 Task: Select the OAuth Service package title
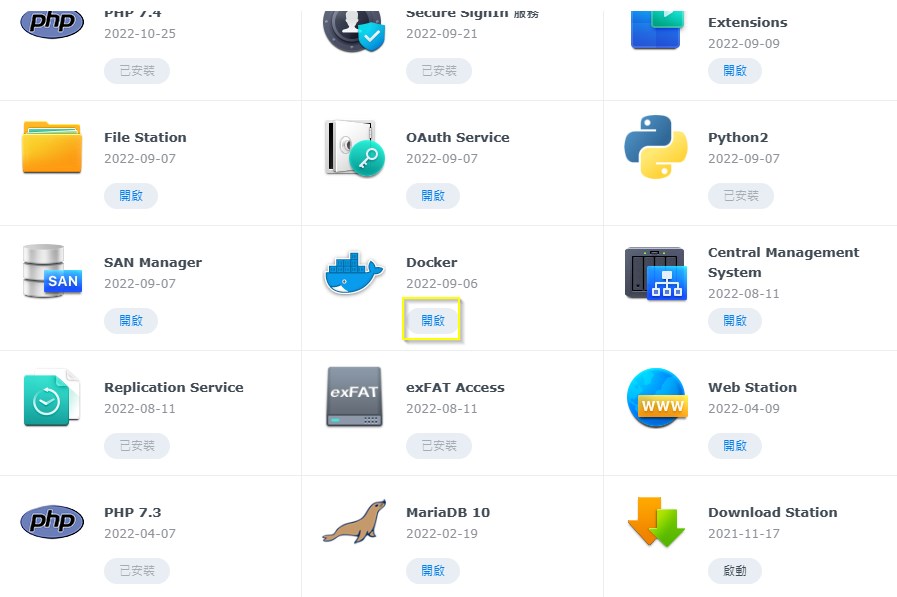pyautogui.click(x=458, y=137)
